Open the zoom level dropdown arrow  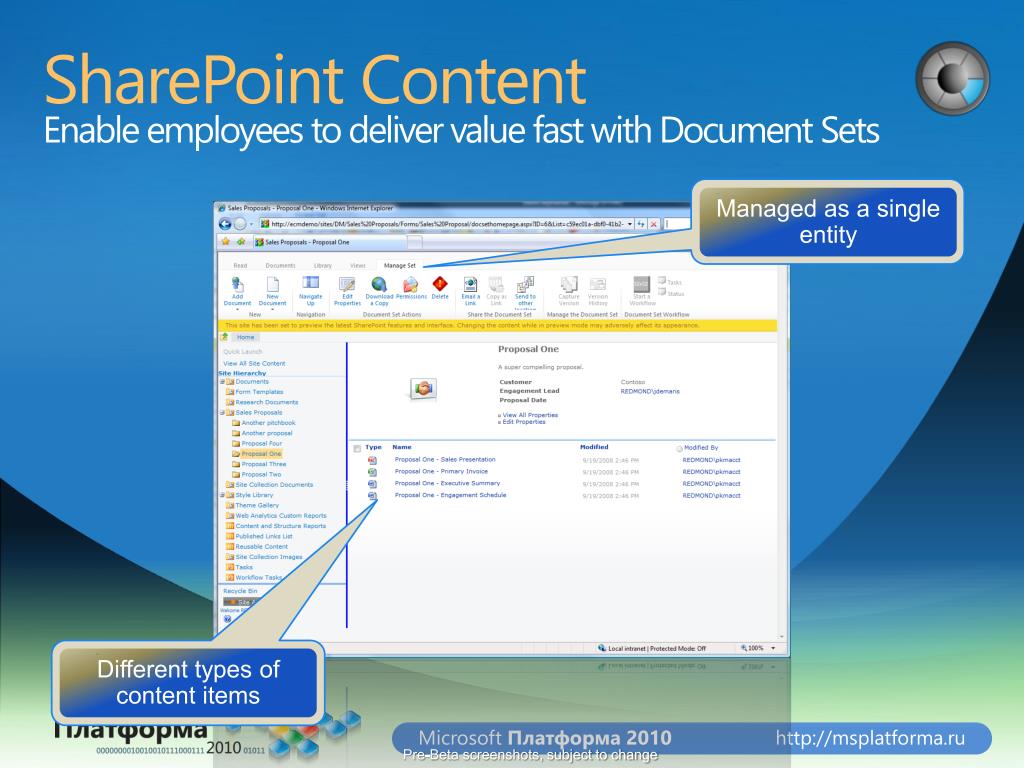click(x=773, y=648)
